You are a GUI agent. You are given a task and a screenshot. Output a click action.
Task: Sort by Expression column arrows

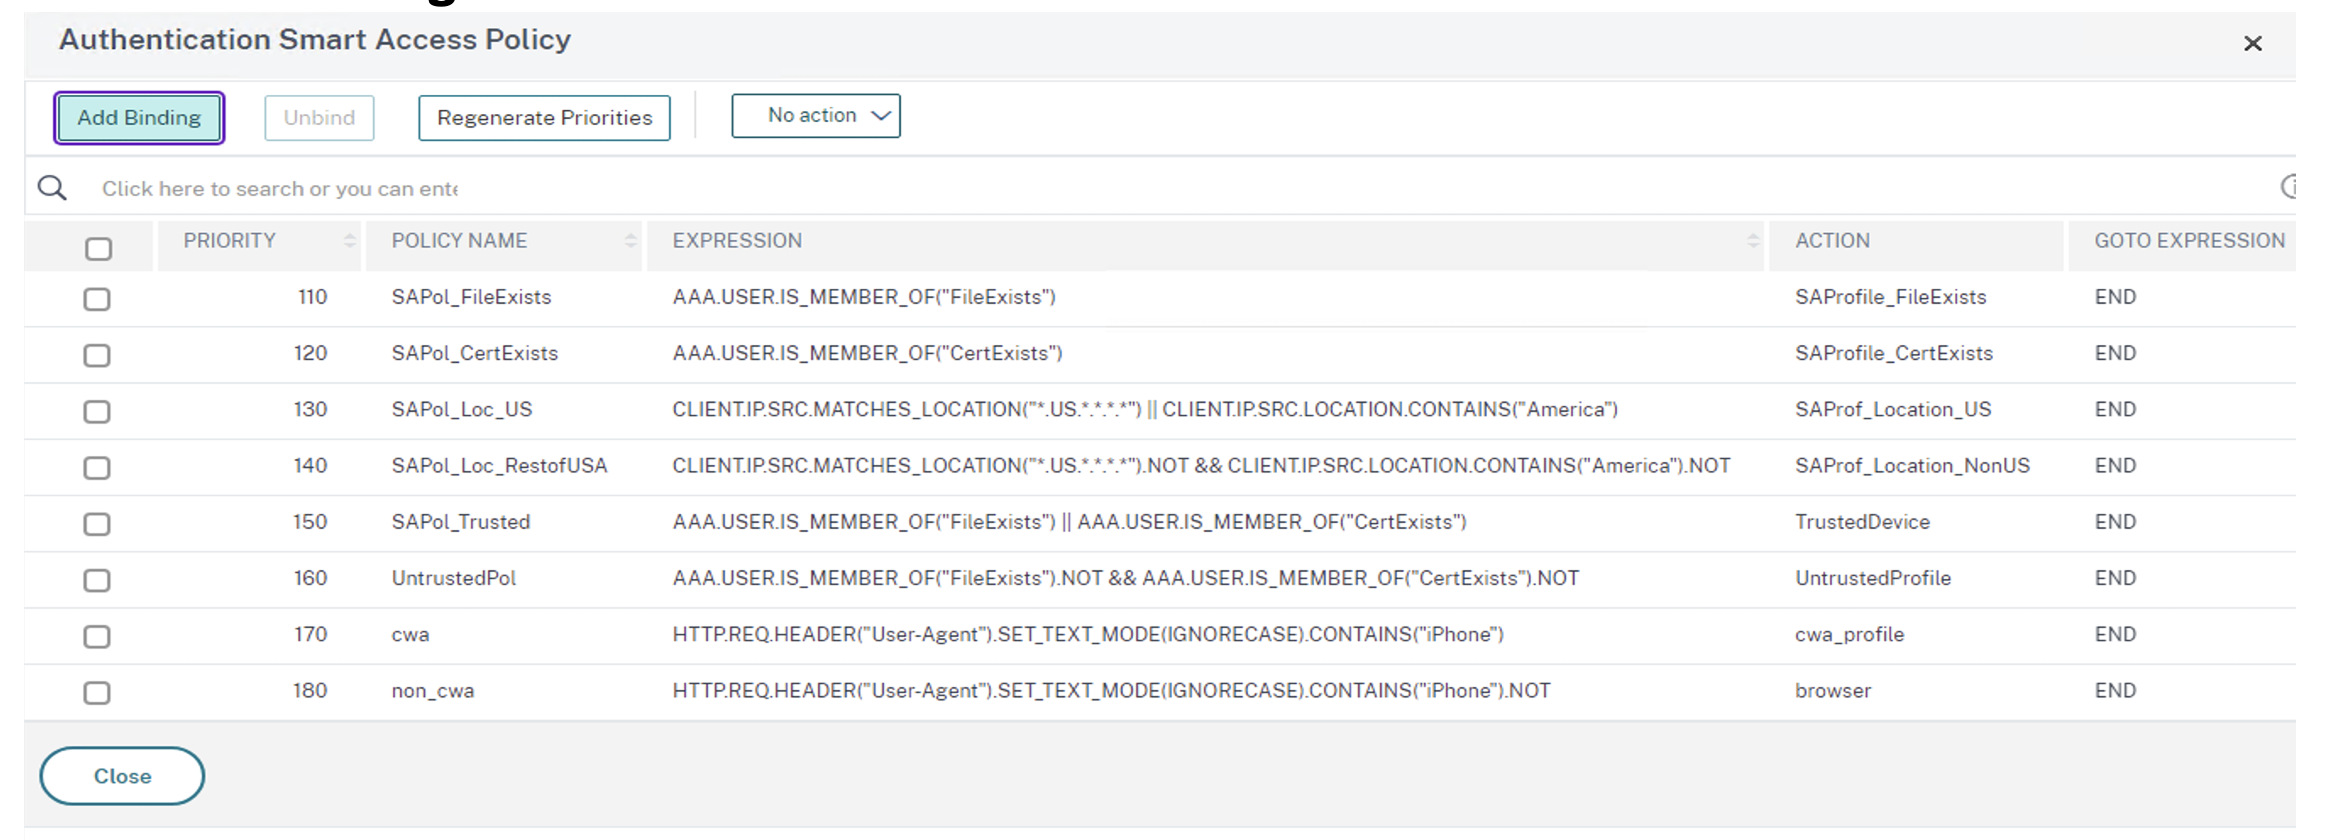point(1752,241)
